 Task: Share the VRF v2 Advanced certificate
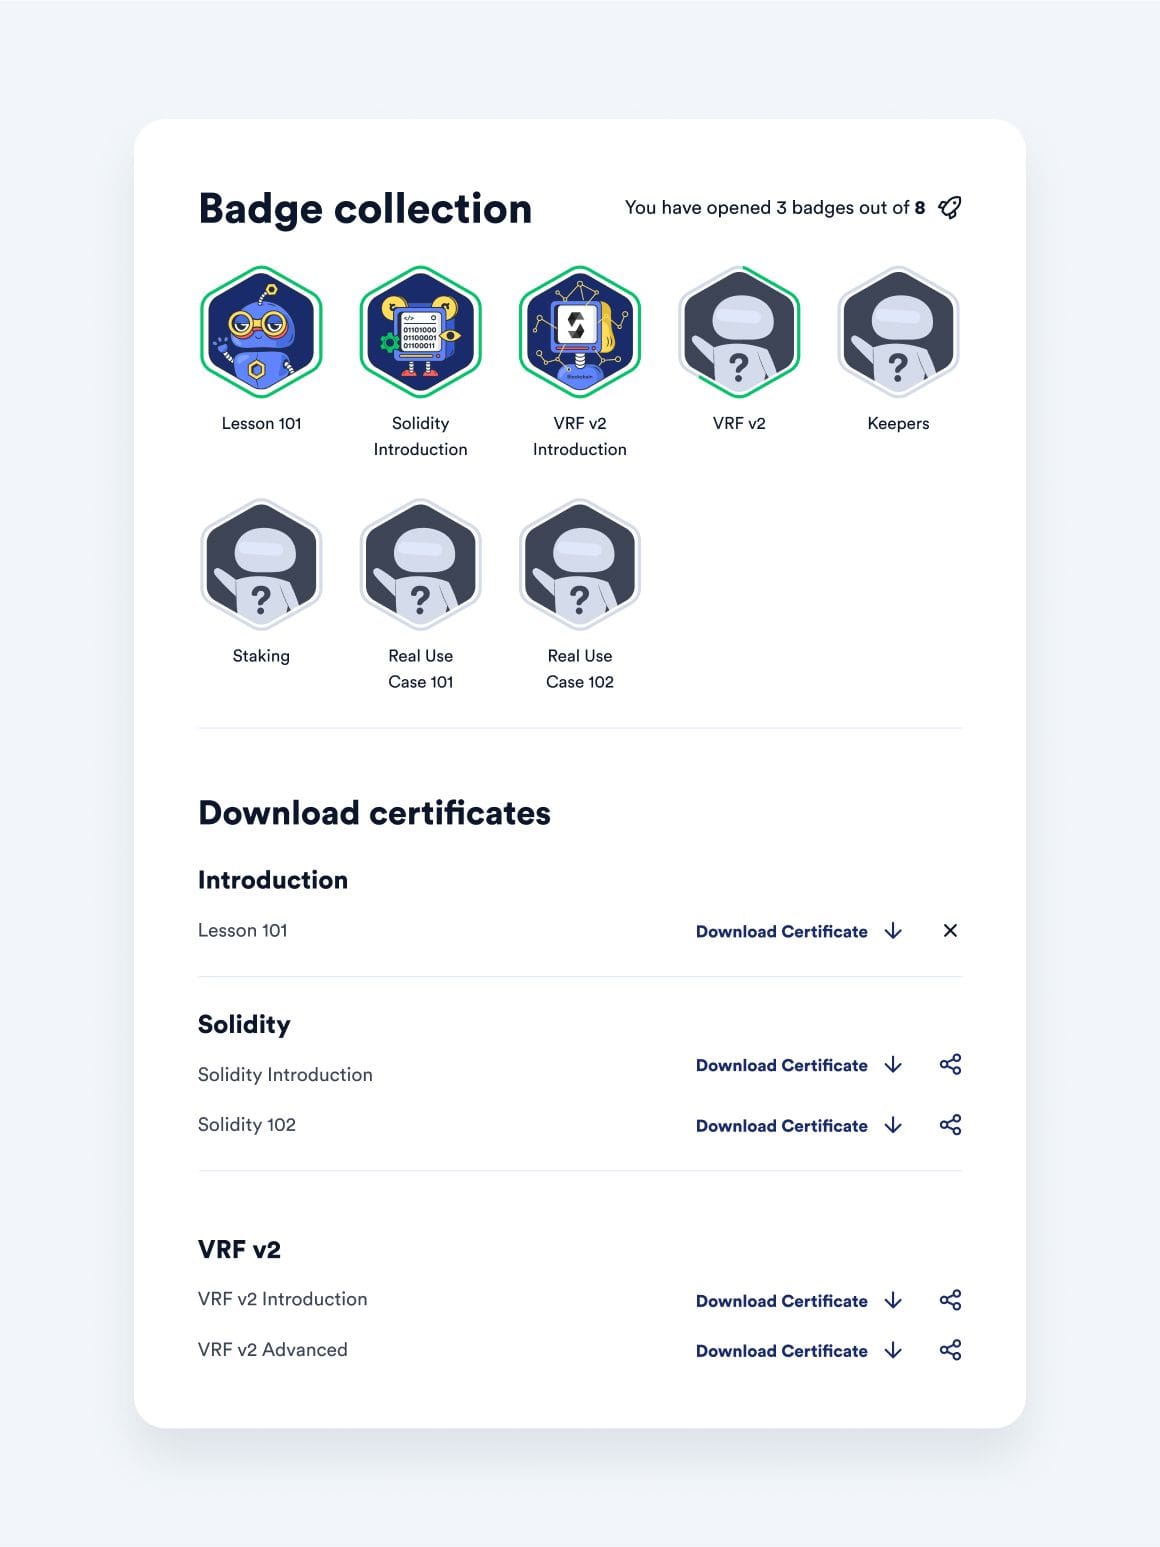949,1350
